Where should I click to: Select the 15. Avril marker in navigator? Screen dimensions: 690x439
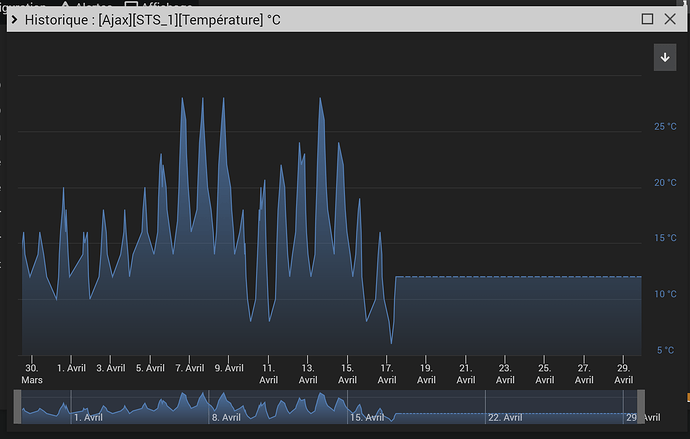pos(367,417)
